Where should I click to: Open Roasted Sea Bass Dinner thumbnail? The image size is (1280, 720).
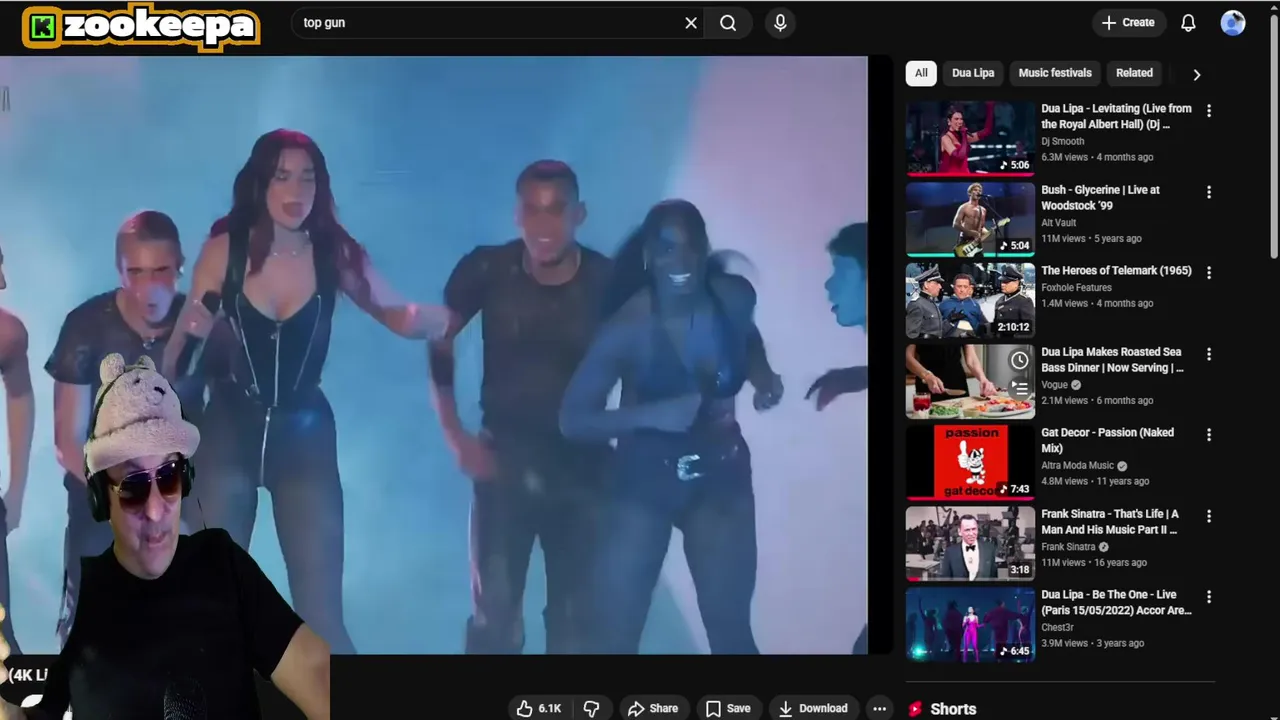pos(970,380)
